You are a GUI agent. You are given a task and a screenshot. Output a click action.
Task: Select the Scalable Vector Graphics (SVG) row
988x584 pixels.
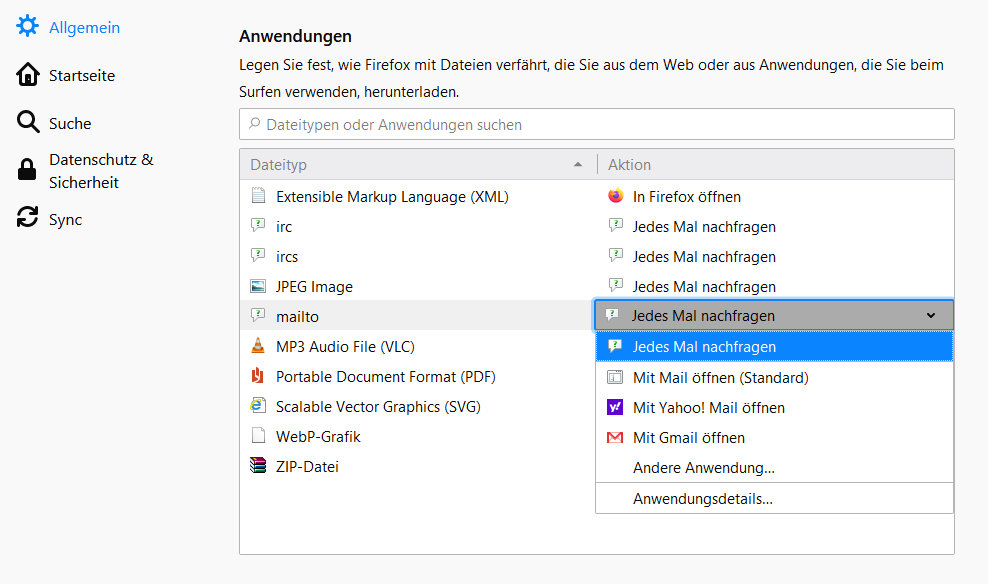click(x=378, y=407)
